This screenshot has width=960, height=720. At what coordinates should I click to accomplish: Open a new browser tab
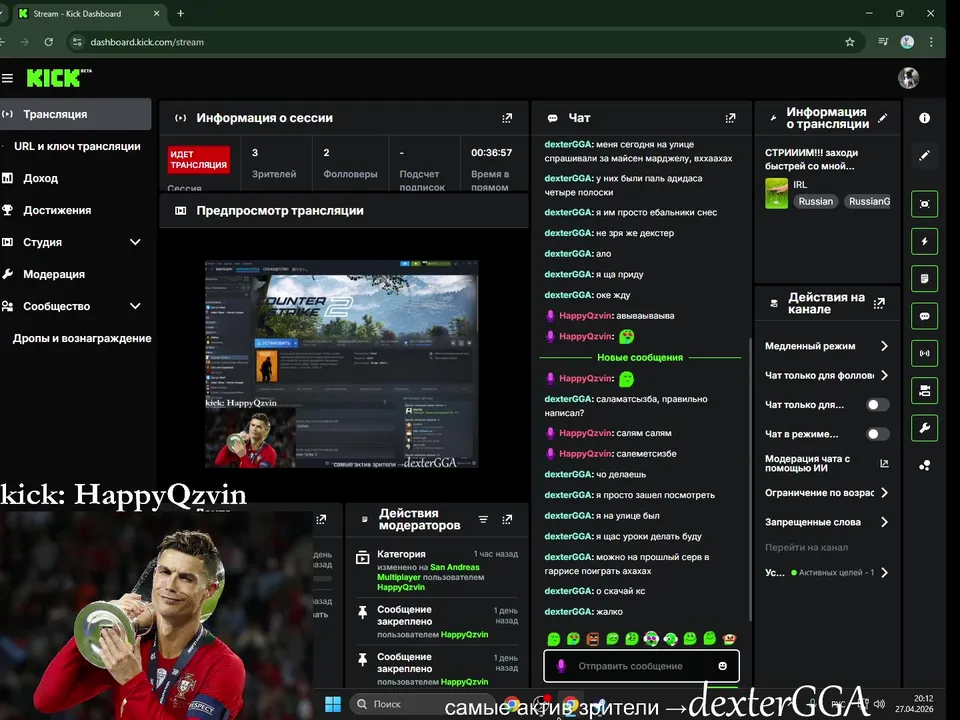pyautogui.click(x=181, y=13)
